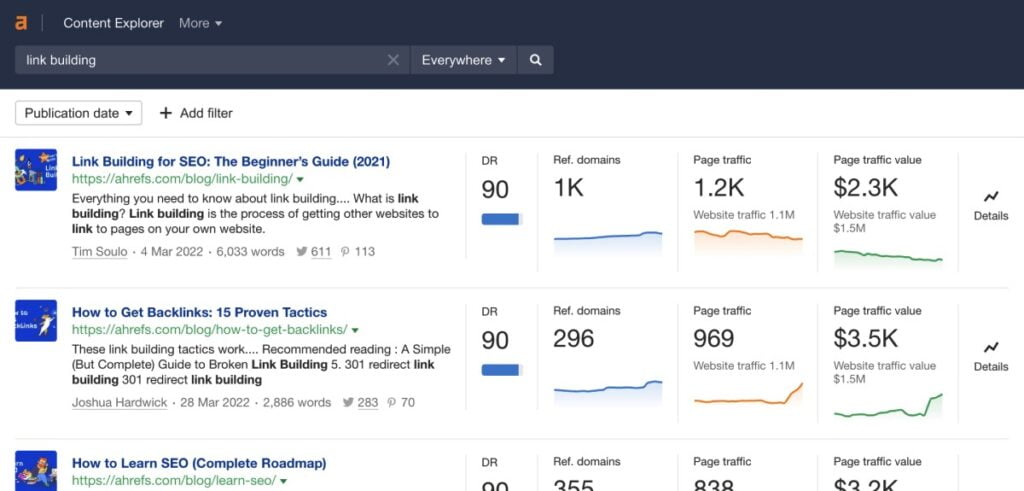
Task: Click the 296 referring domains value
Action: tap(573, 339)
